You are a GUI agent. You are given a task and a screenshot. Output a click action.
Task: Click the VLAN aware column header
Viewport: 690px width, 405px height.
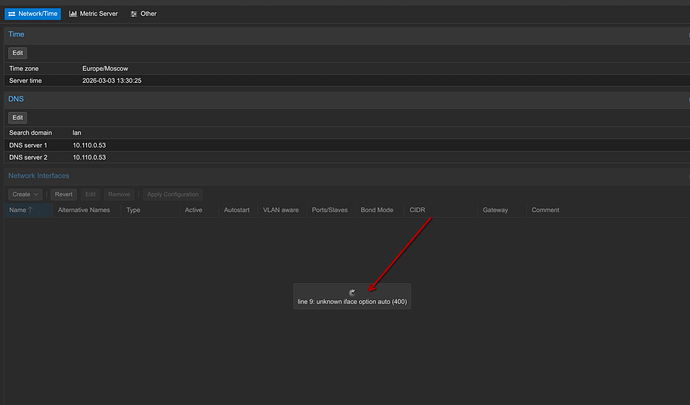pos(281,210)
